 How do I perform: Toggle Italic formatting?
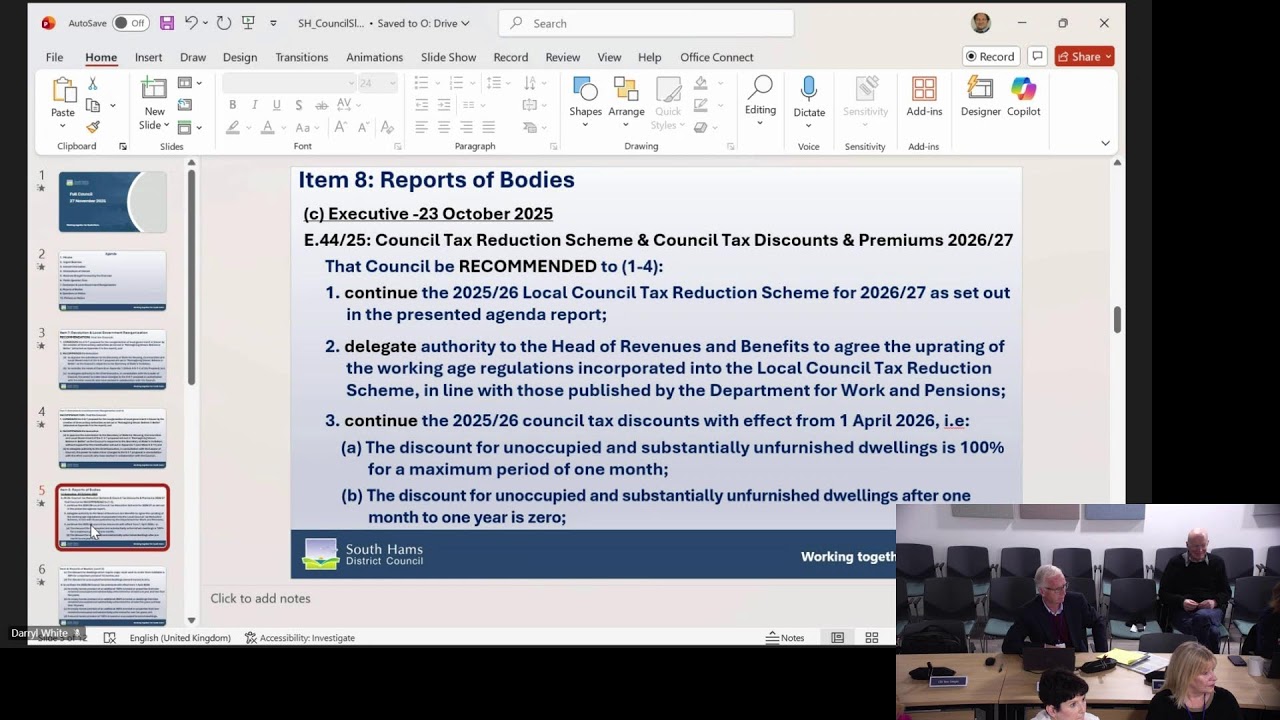click(254, 105)
